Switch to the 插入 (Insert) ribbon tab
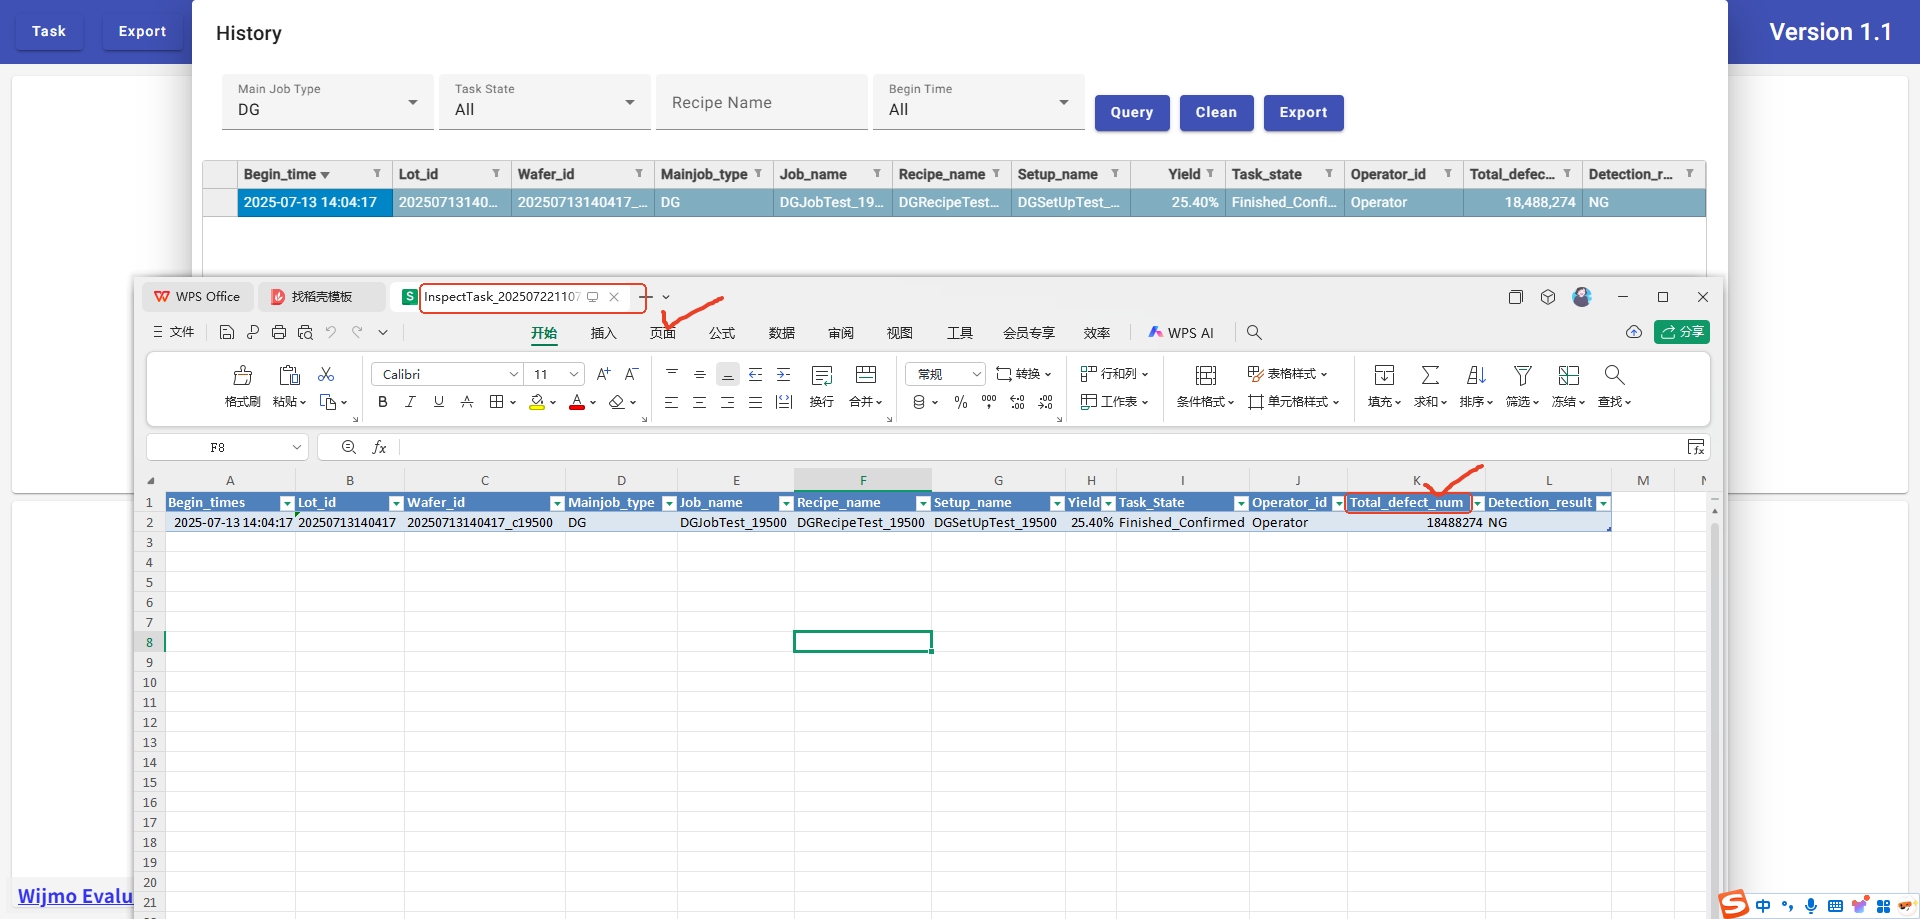1920x919 pixels. pyautogui.click(x=603, y=333)
